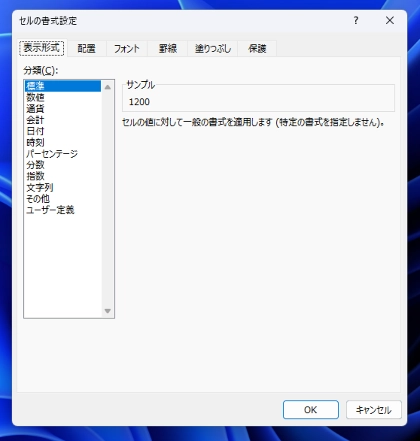Open the 保護 tab
Image resolution: width=420 pixels, height=441 pixels.
[x=257, y=49]
